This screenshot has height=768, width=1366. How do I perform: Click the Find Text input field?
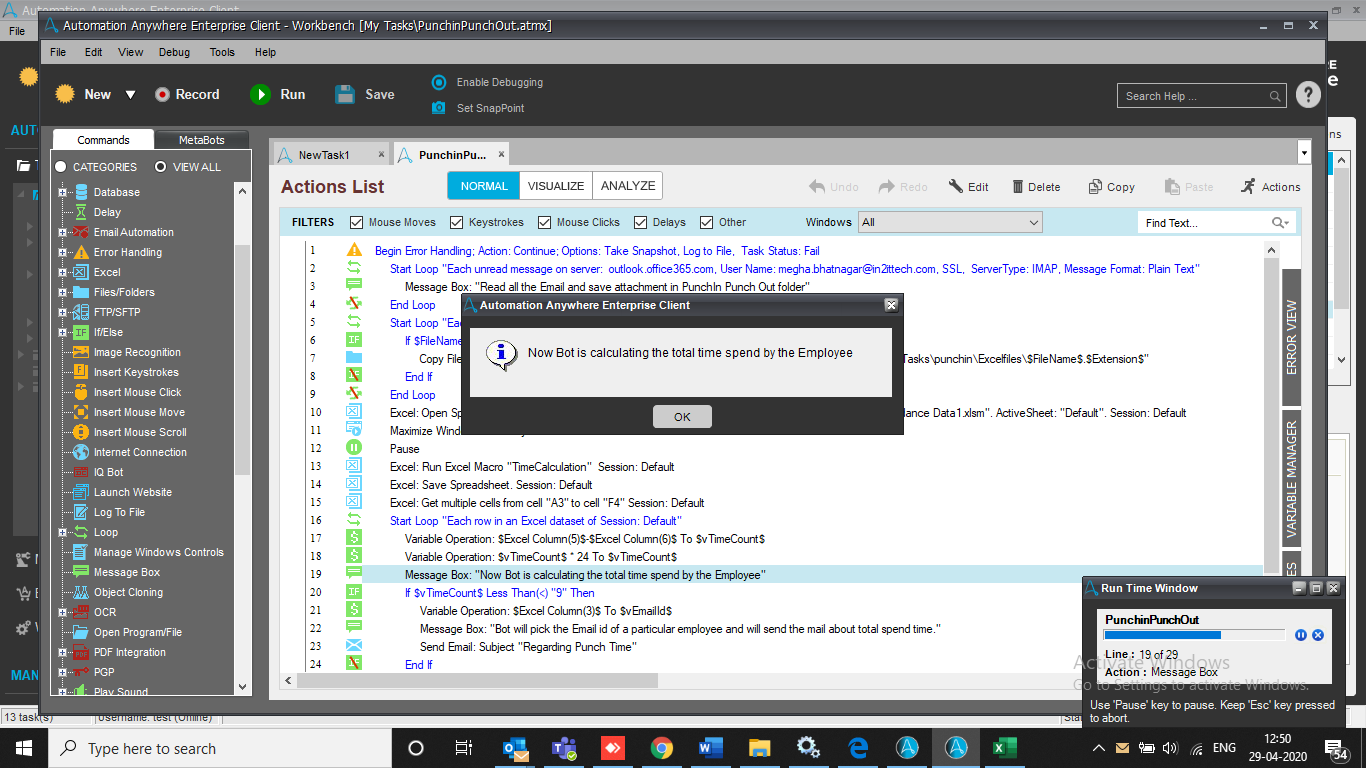tap(1203, 223)
